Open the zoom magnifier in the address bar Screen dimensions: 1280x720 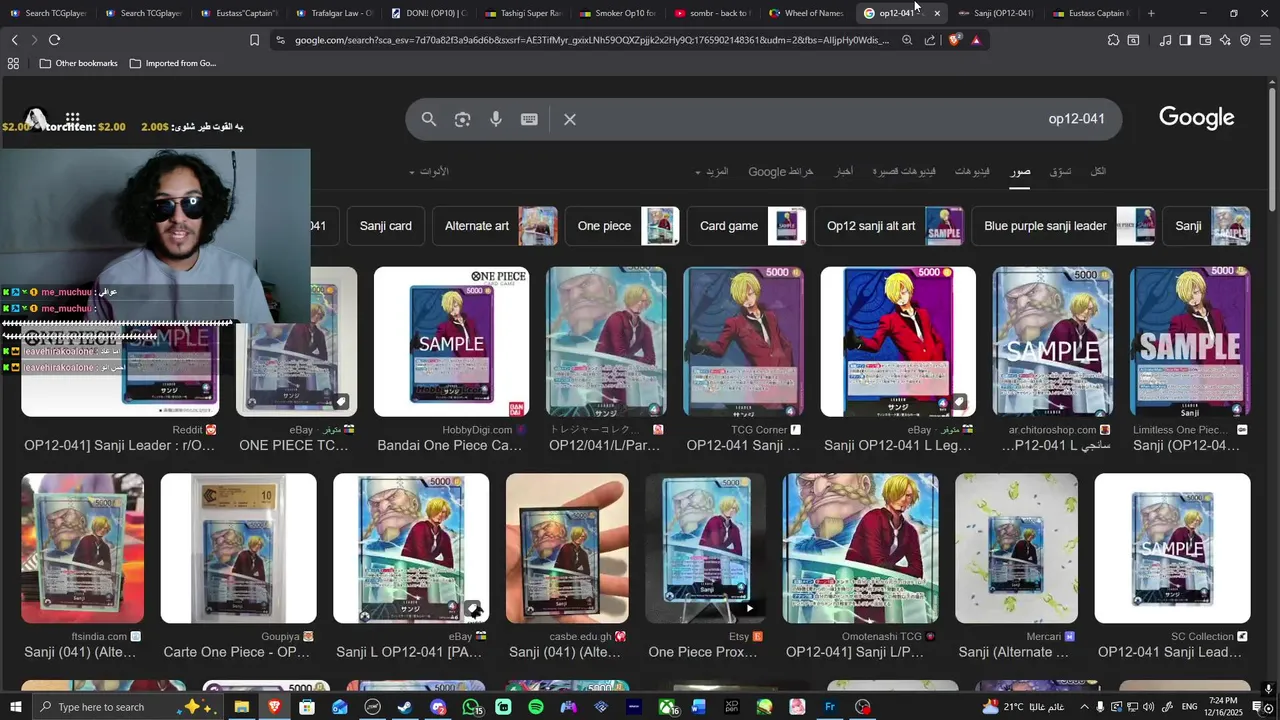(x=907, y=40)
